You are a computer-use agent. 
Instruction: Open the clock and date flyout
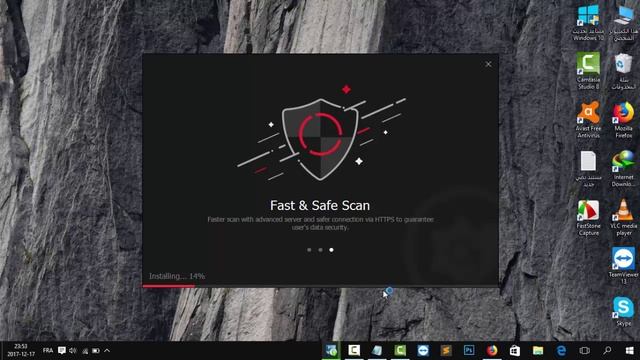coord(21,350)
